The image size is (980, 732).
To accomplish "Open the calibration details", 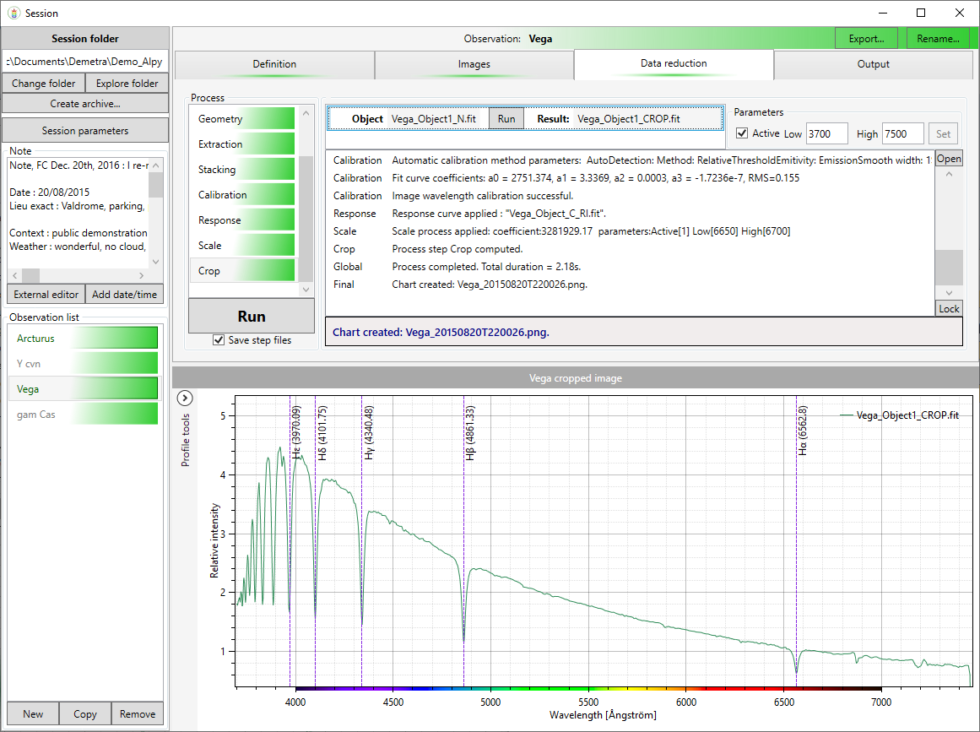I will [948, 158].
